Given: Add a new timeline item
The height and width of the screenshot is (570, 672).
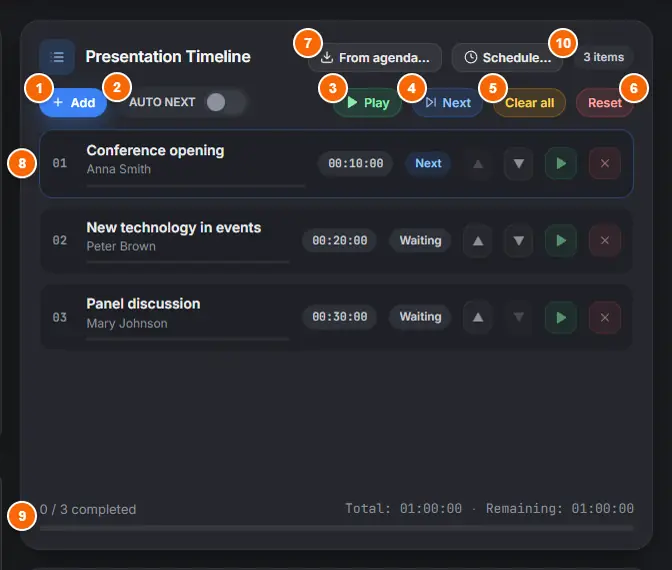Looking at the screenshot, I should (73, 102).
